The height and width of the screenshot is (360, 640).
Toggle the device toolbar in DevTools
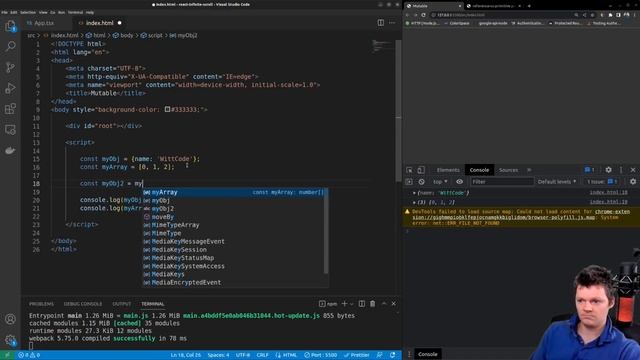pos(421,170)
